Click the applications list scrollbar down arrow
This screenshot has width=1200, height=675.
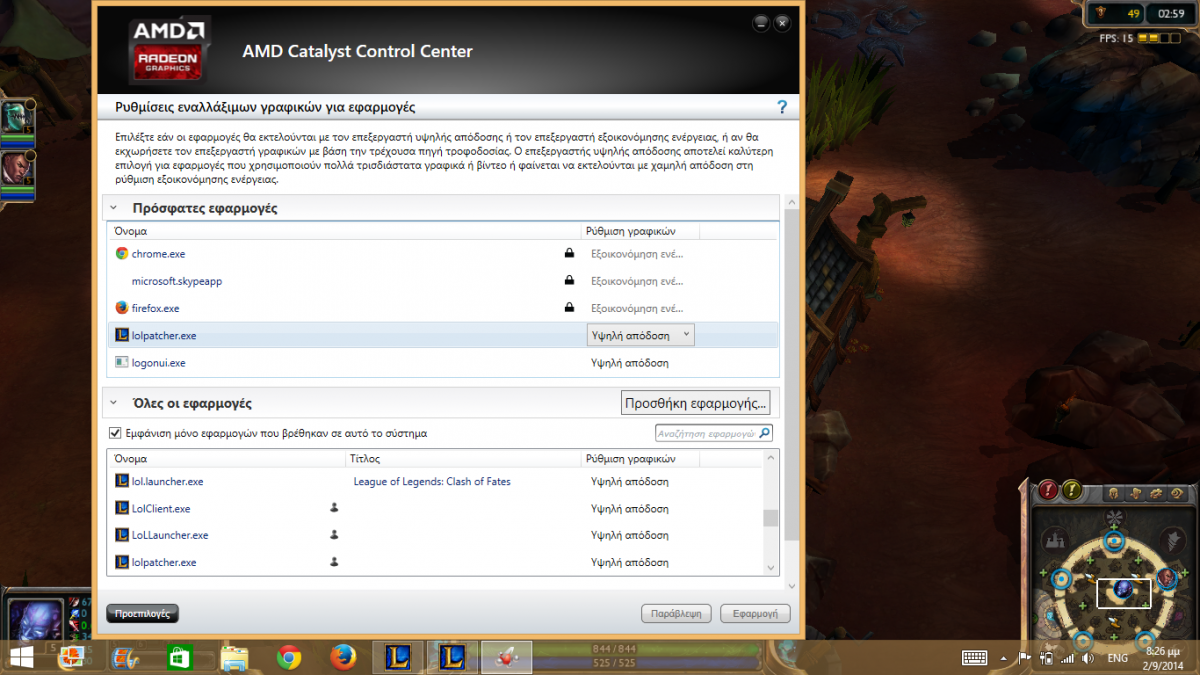[x=770, y=567]
